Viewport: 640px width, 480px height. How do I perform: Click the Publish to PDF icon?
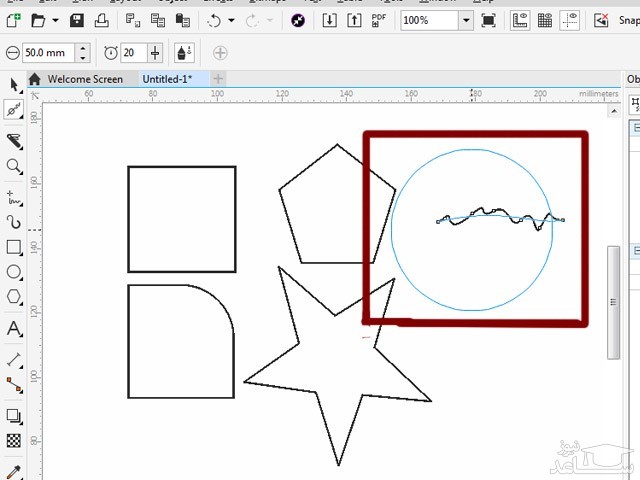(380, 20)
